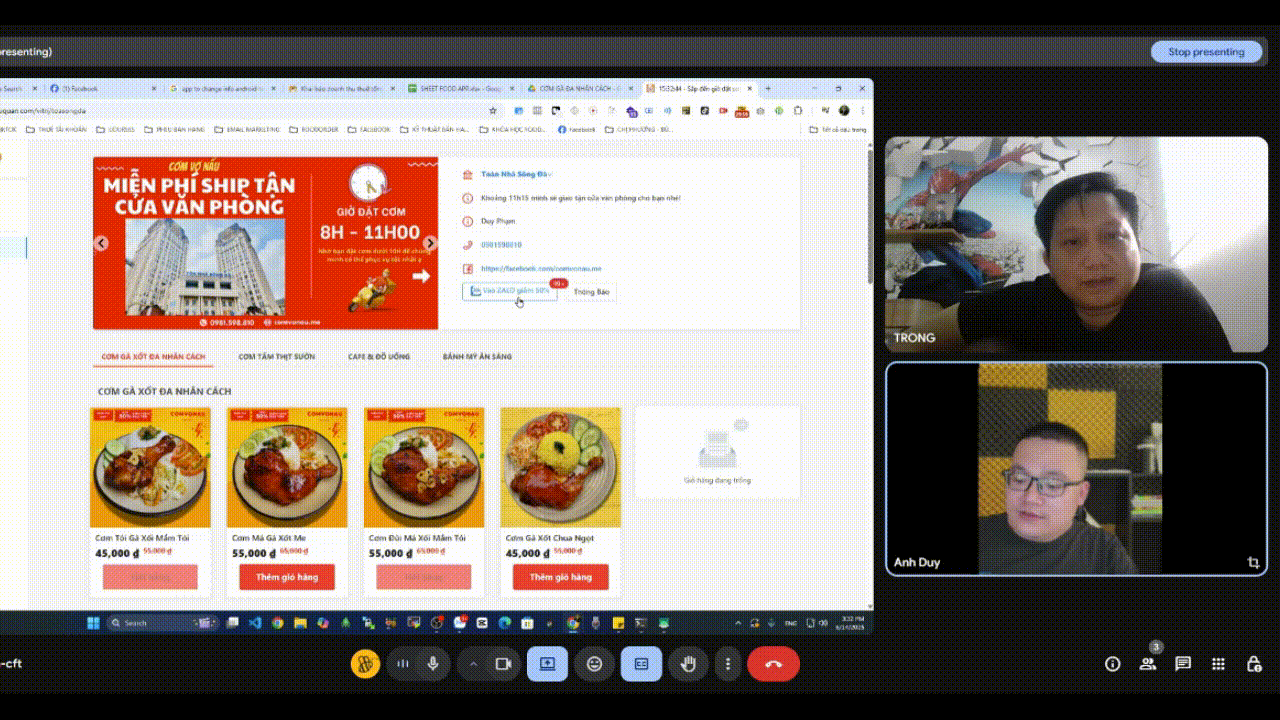Mute the microphone
This screenshot has height=720, width=1280.
pos(433,664)
